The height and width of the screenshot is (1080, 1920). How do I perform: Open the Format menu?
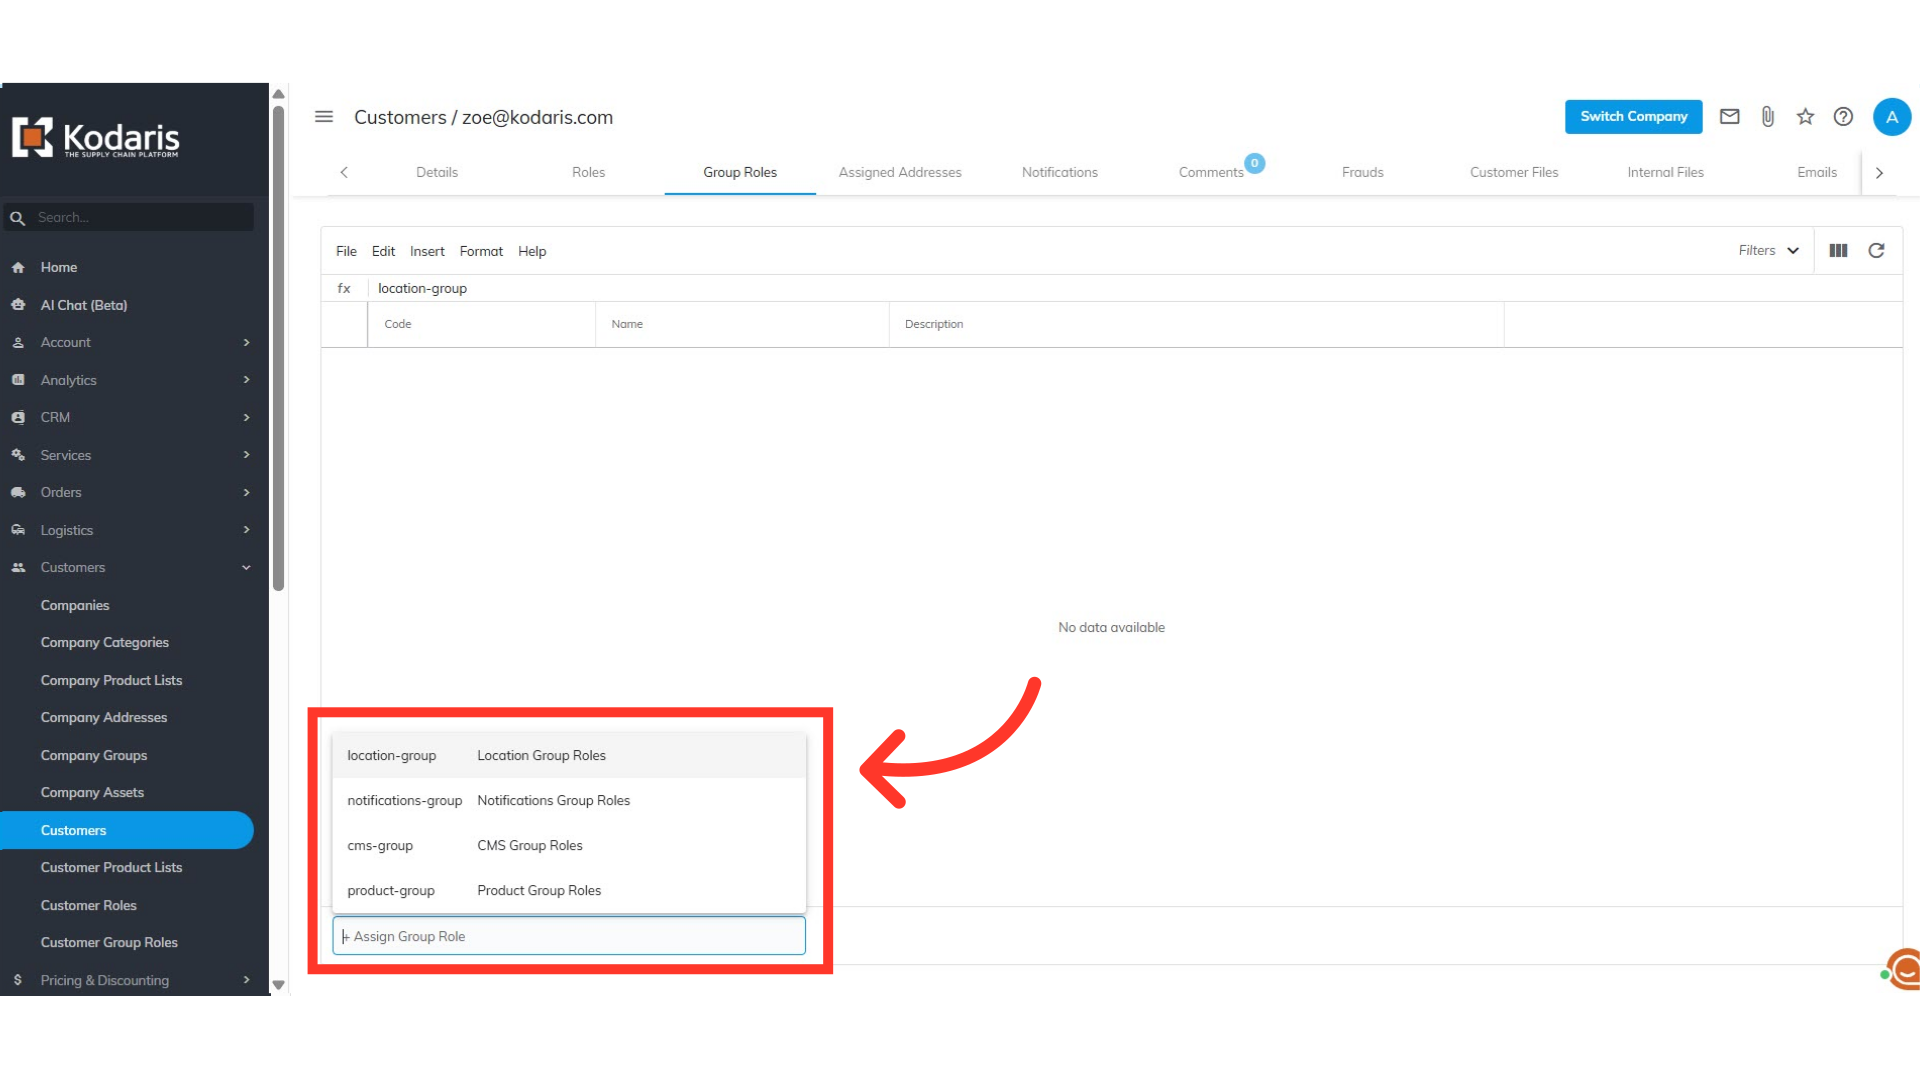(x=481, y=251)
